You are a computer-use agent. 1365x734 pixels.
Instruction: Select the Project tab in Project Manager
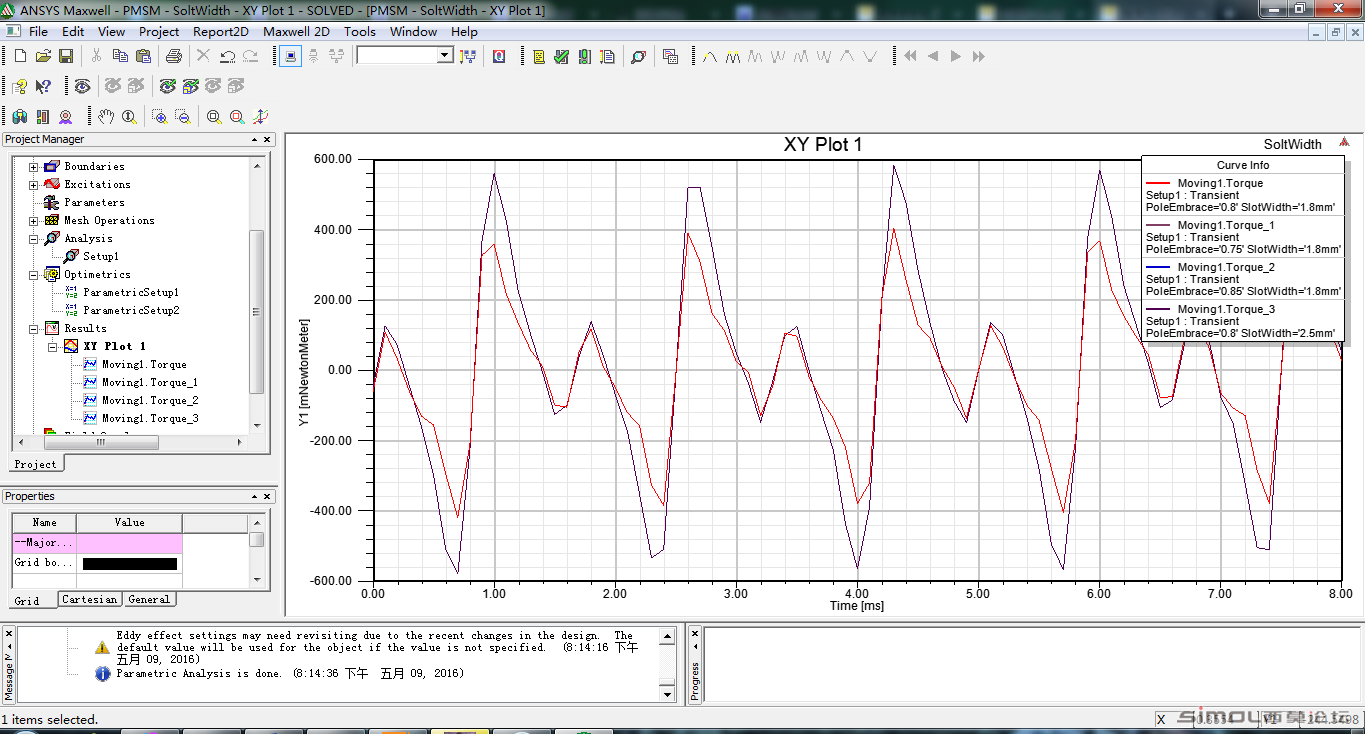(x=35, y=464)
